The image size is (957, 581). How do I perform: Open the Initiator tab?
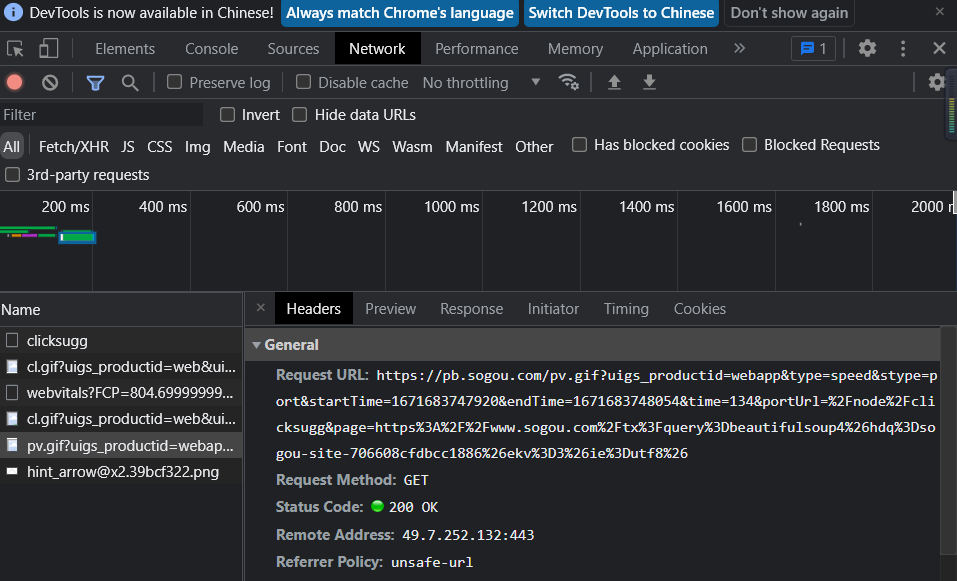pos(553,309)
